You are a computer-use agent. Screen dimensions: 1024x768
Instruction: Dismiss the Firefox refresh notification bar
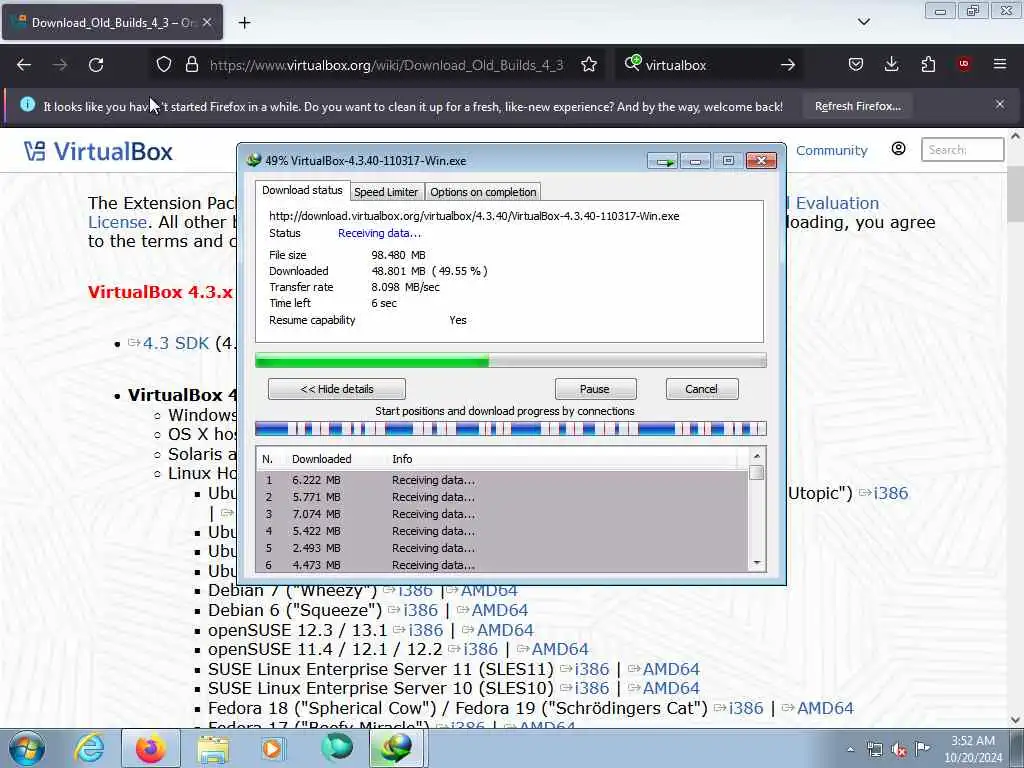[999, 104]
